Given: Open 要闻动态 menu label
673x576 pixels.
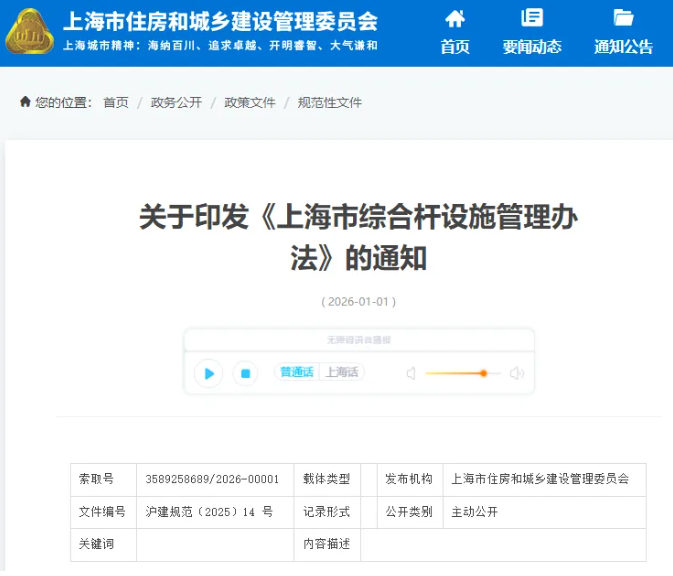Looking at the screenshot, I should 532,47.
